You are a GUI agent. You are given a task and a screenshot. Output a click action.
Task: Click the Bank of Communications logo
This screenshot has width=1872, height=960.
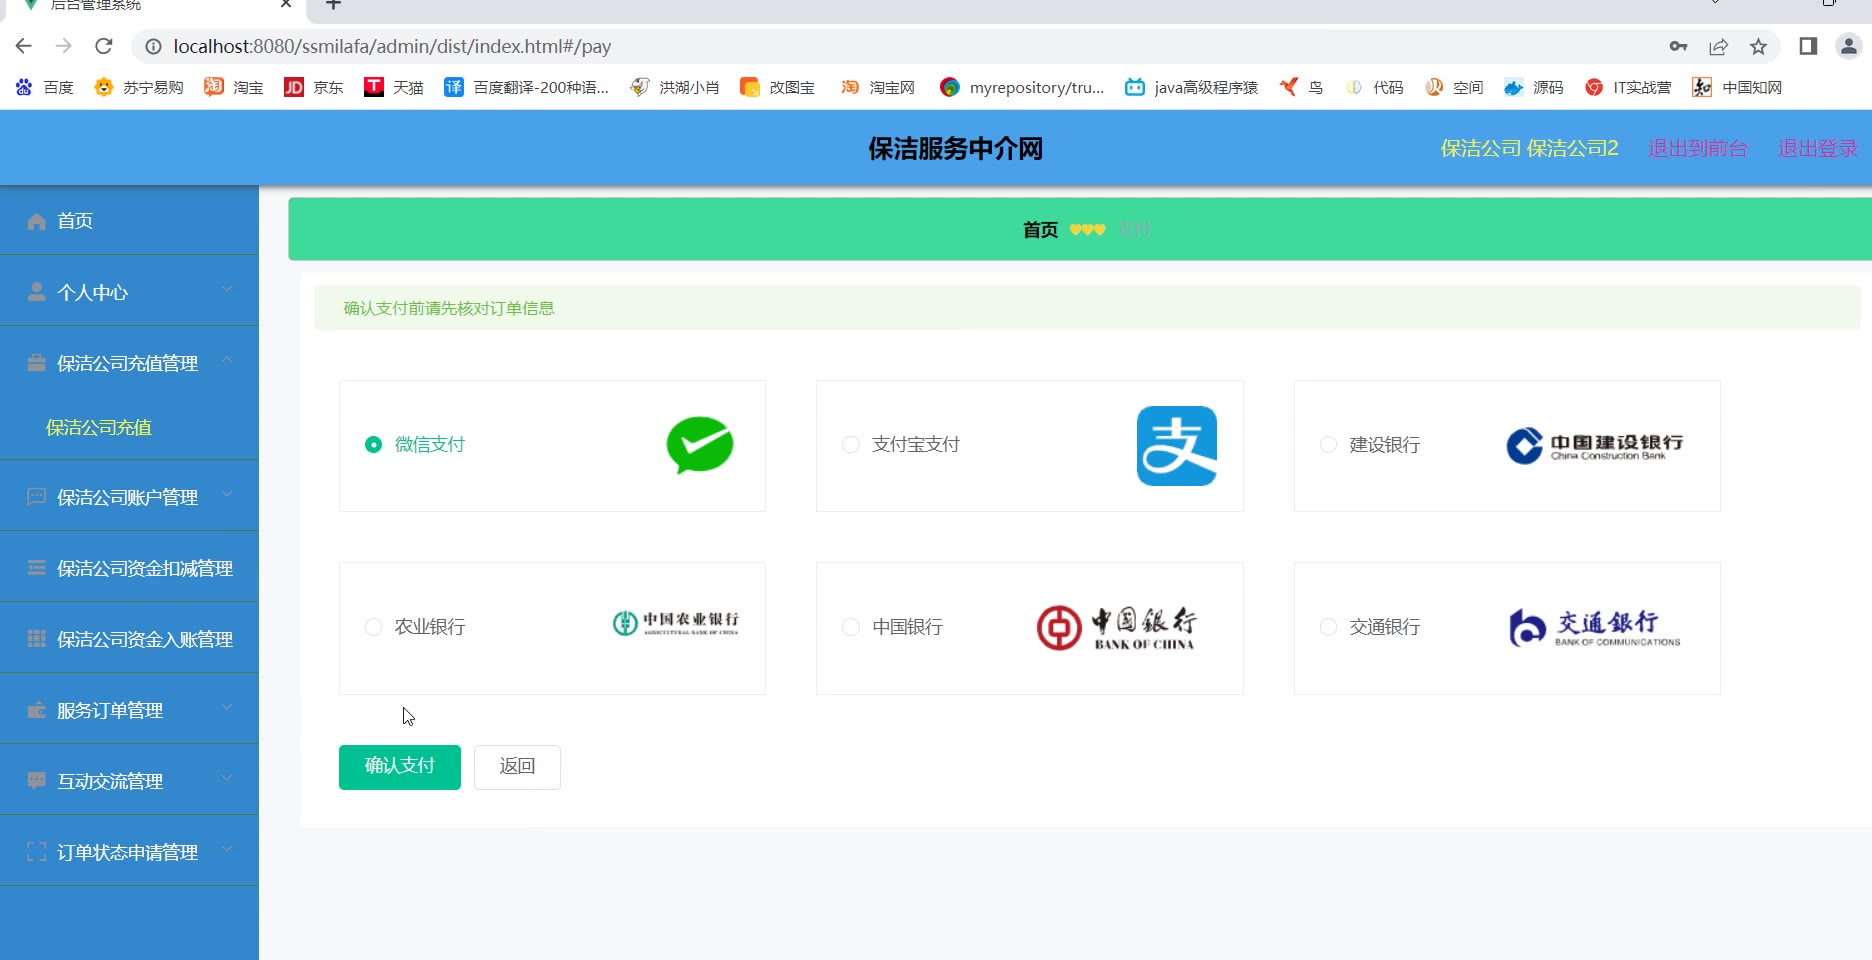tap(1594, 628)
